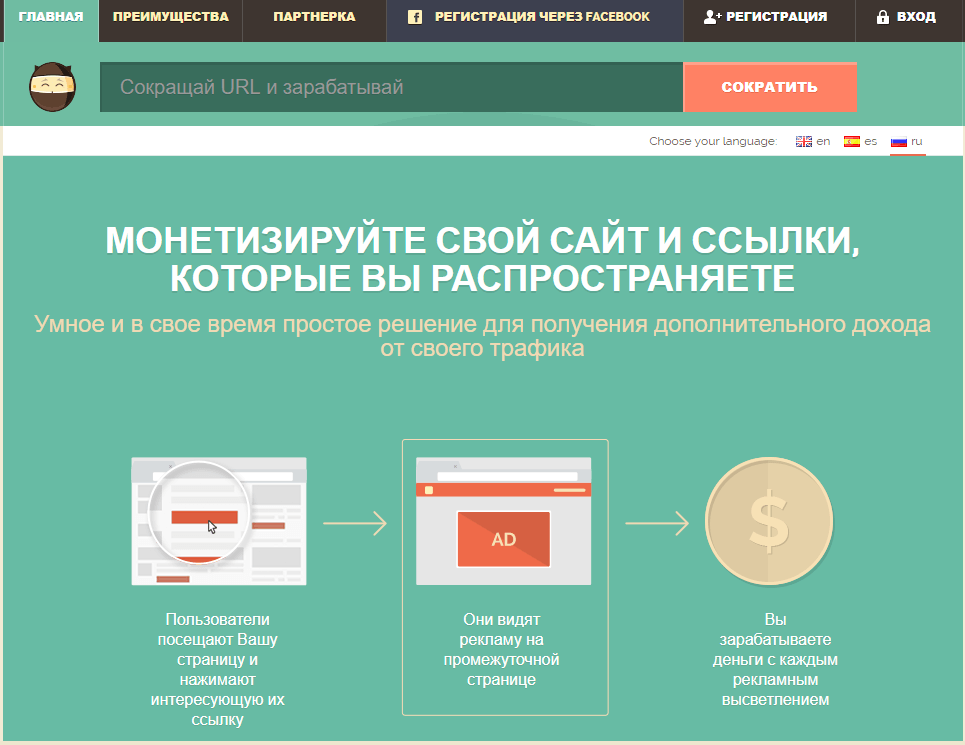Click the ninja mascot logo
The width and height of the screenshot is (965, 745).
[48, 87]
